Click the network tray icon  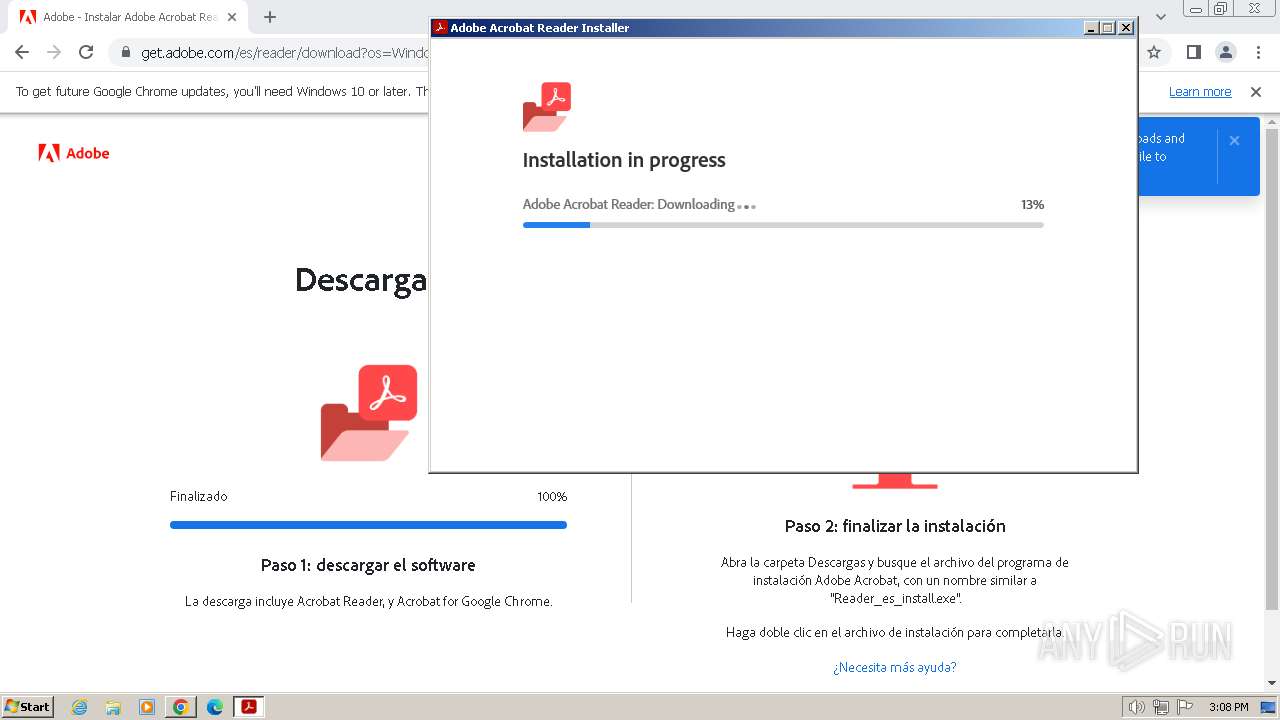coord(1160,707)
